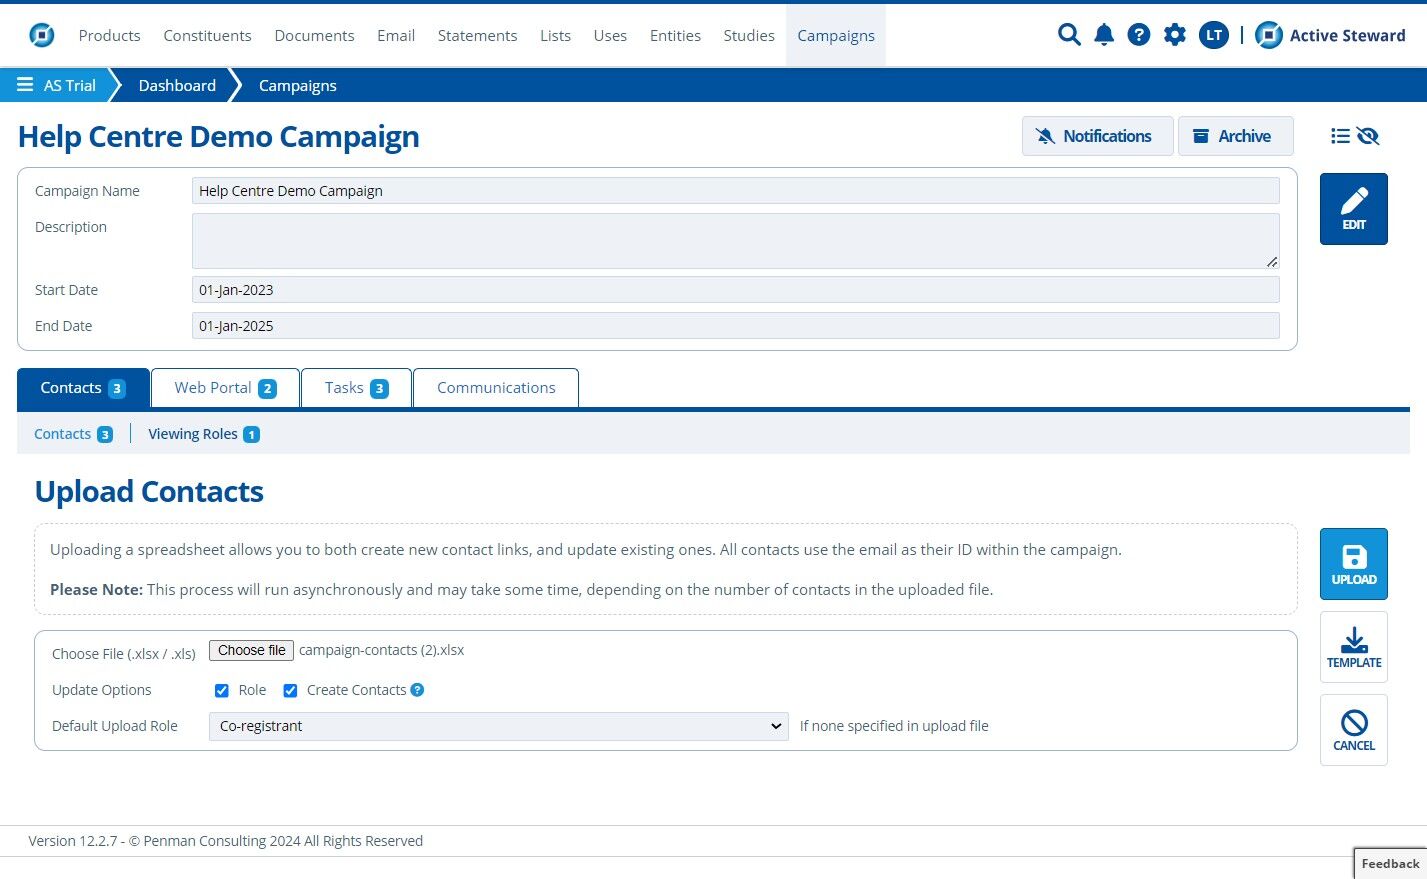The image size is (1427, 879).
Task: Open the AS Trial hamburger menu
Action: coord(25,85)
